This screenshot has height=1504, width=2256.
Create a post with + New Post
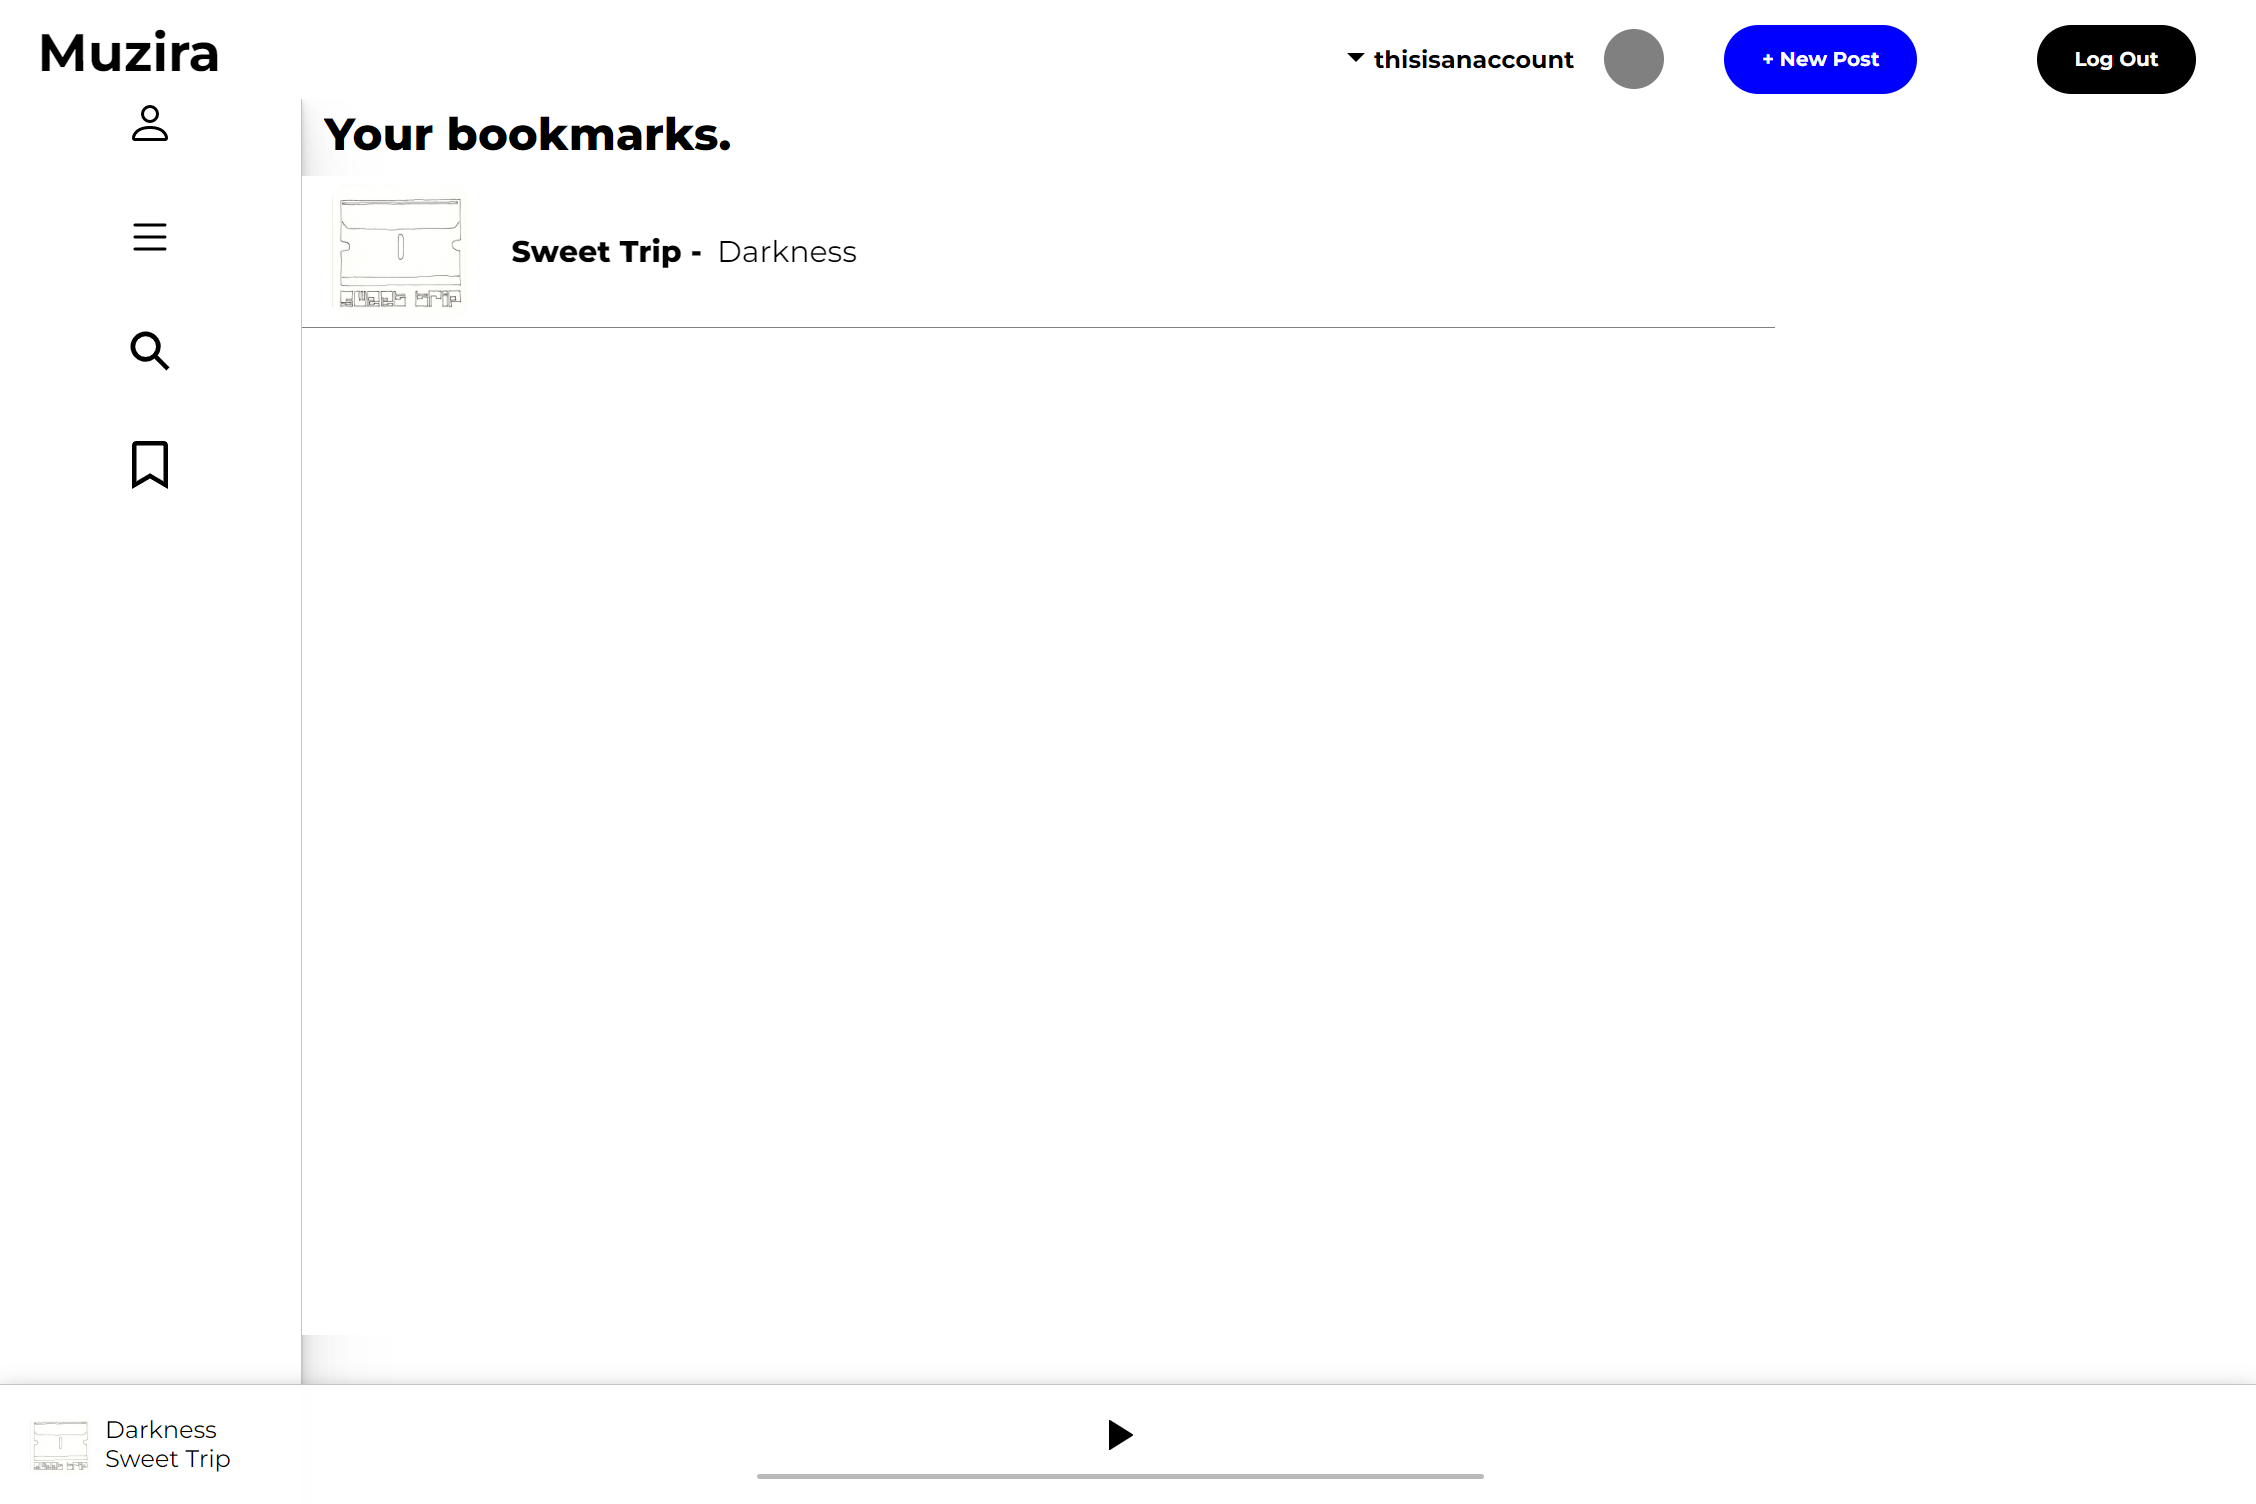(1819, 59)
